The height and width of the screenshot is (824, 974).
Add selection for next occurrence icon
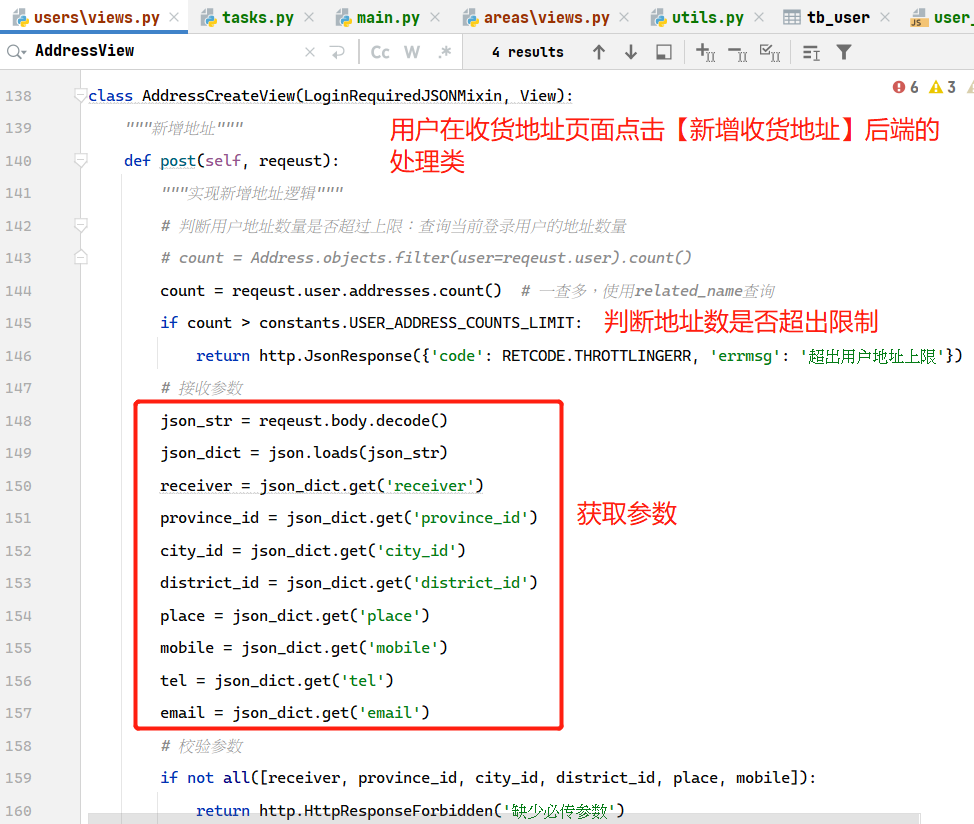pyautogui.click(x=706, y=52)
